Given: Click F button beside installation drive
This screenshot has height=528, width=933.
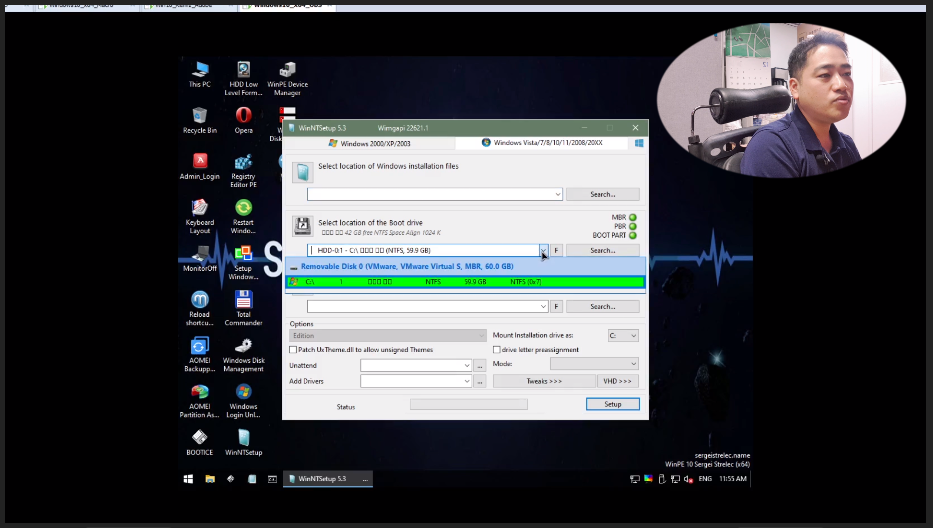Looking at the screenshot, I should point(556,307).
